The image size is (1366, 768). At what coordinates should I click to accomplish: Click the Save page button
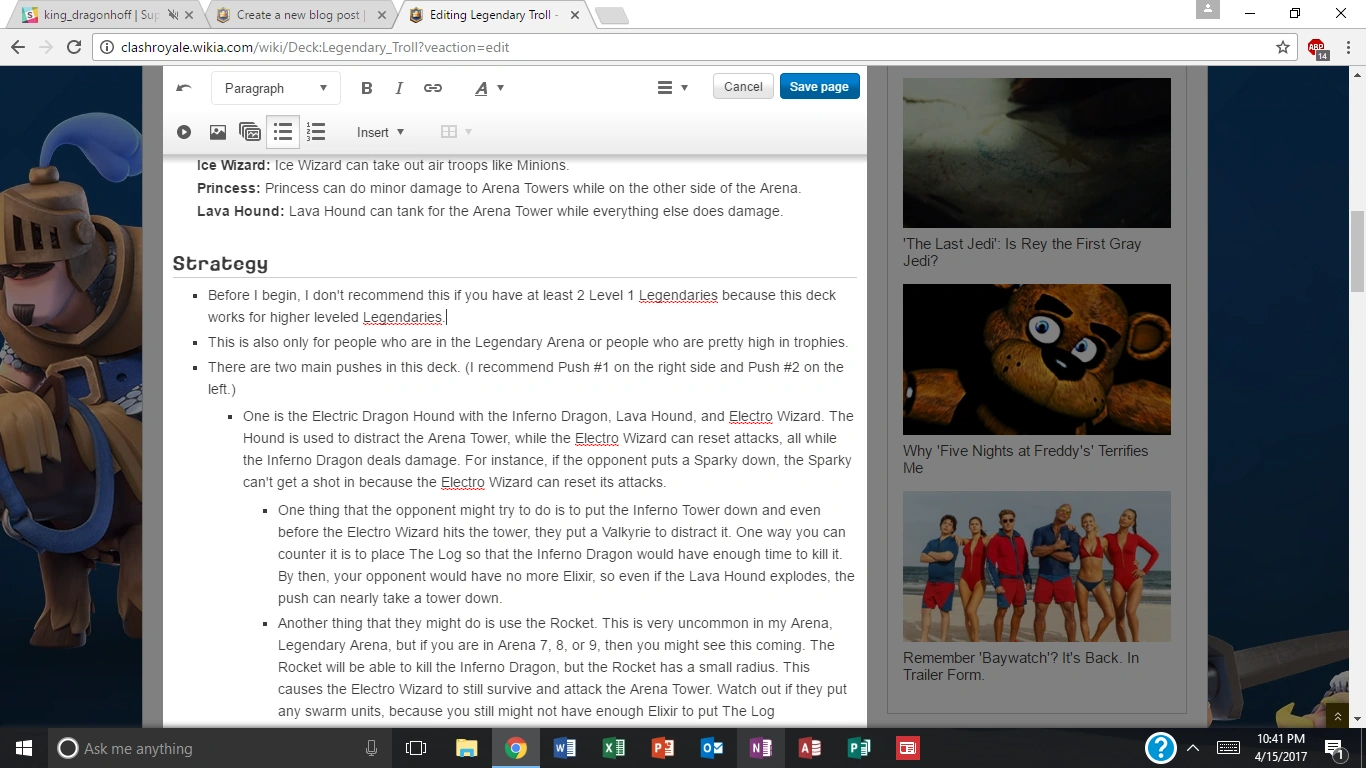(819, 87)
